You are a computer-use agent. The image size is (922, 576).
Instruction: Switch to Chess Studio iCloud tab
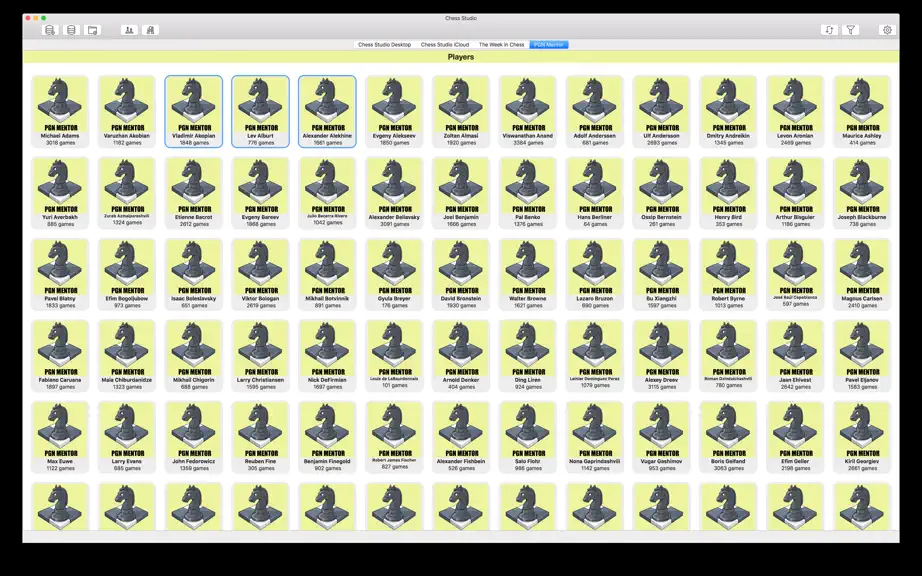point(445,45)
